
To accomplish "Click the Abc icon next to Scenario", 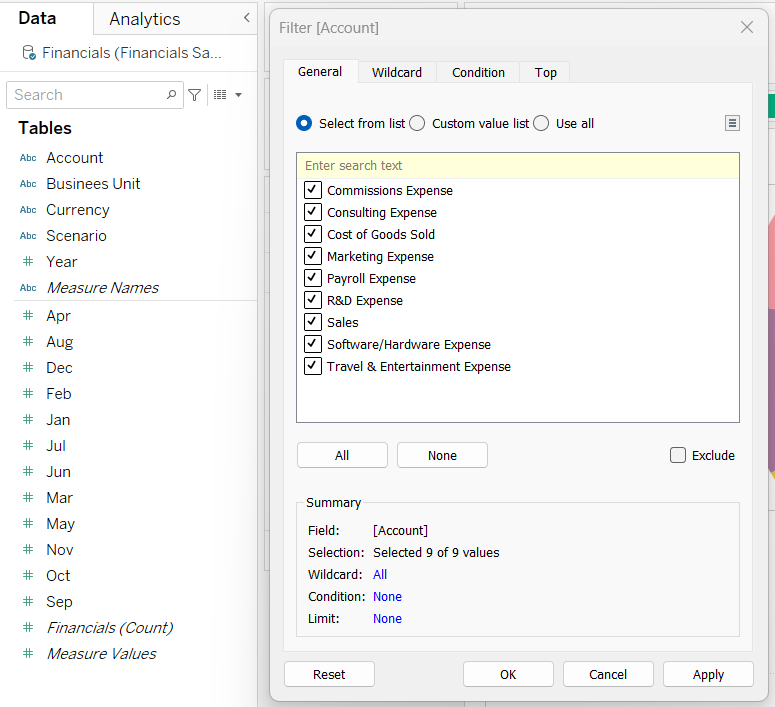I will coord(28,236).
